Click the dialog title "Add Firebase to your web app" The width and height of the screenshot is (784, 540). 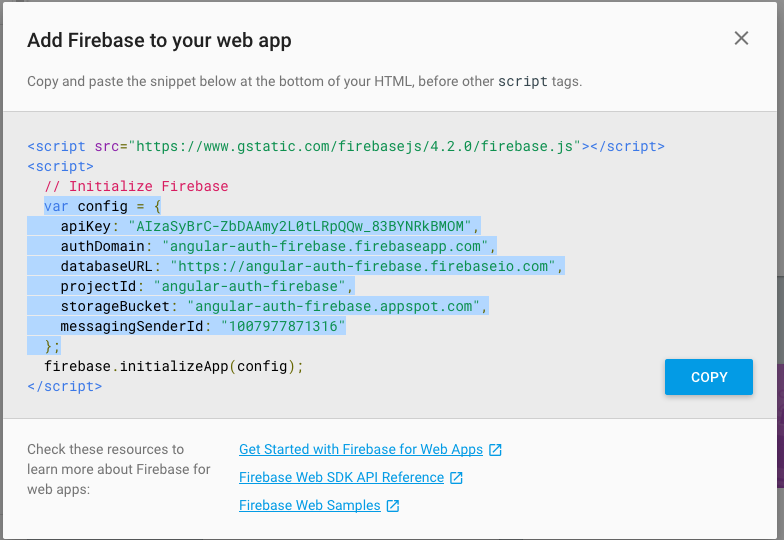pos(159,41)
